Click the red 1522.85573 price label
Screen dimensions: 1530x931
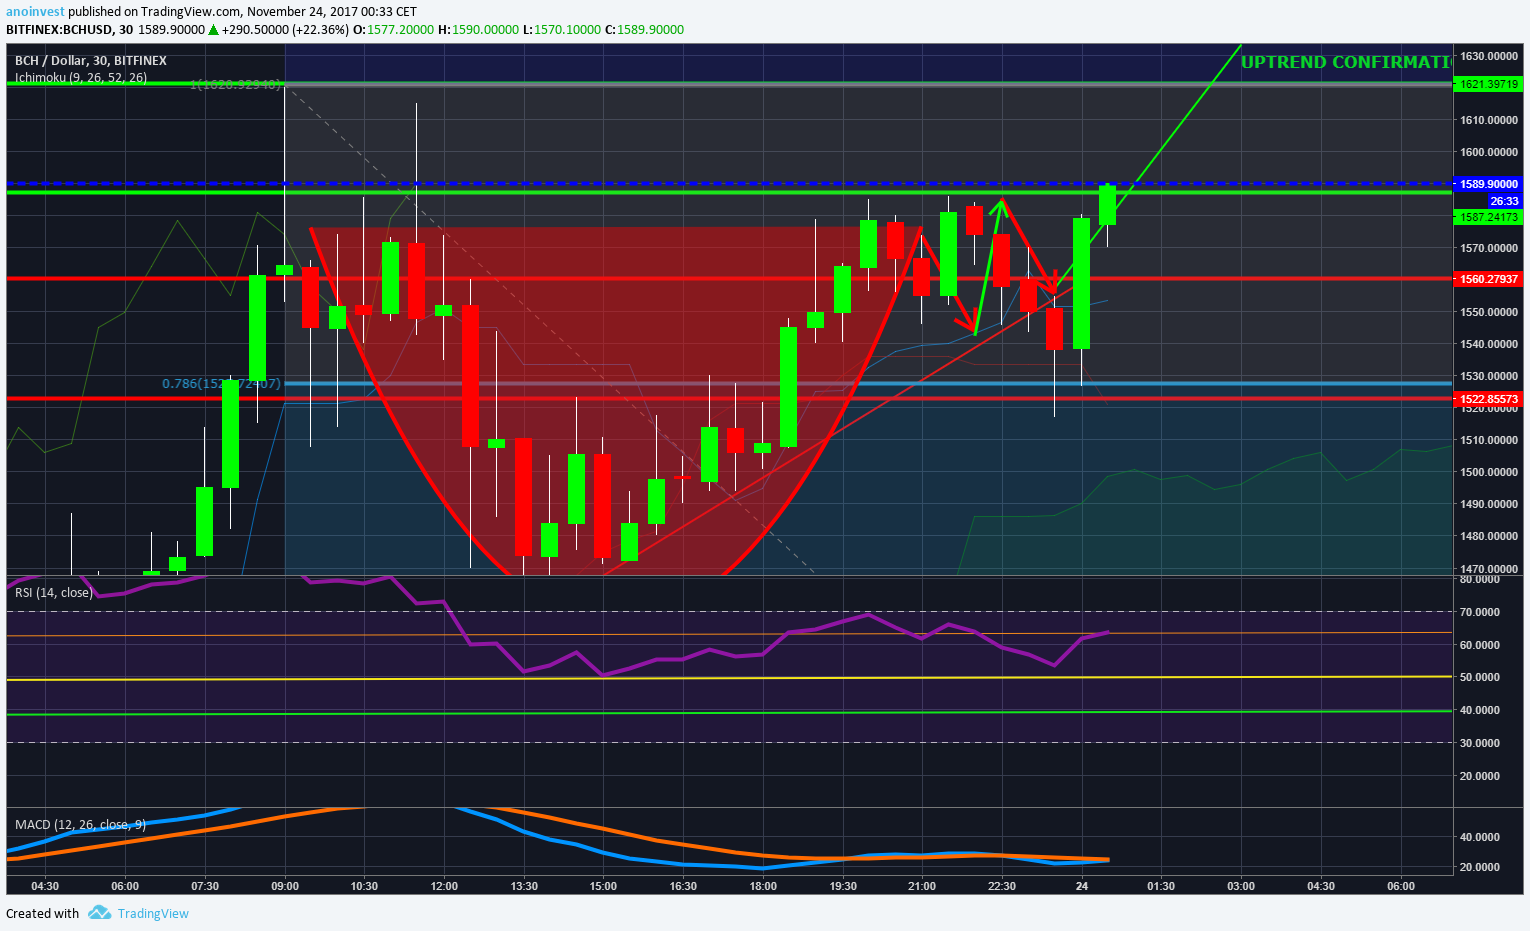pyautogui.click(x=1489, y=399)
